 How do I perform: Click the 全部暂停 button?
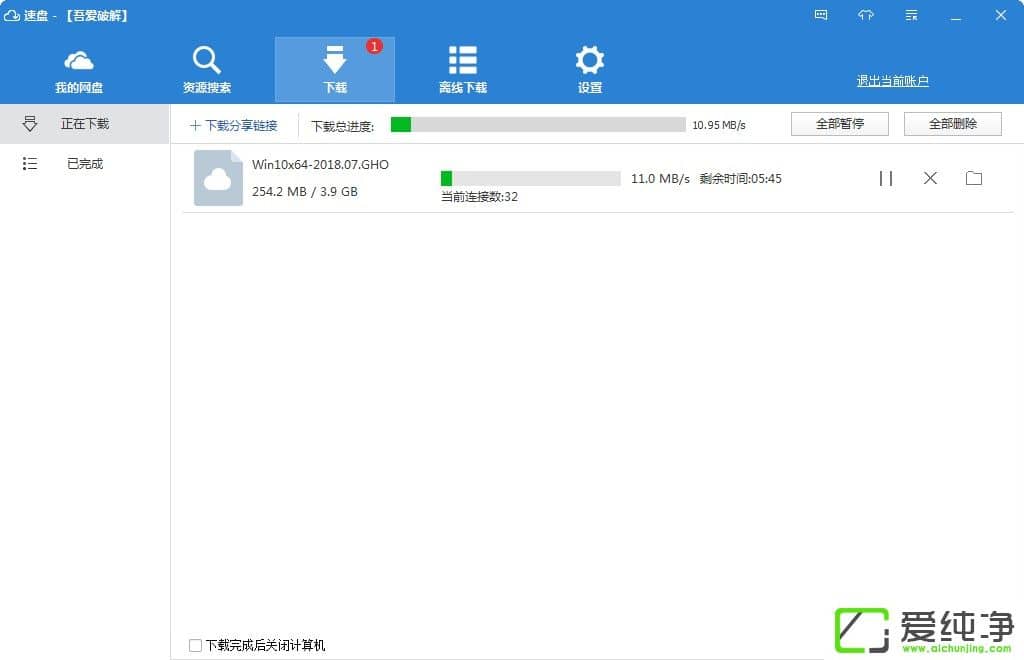click(839, 124)
